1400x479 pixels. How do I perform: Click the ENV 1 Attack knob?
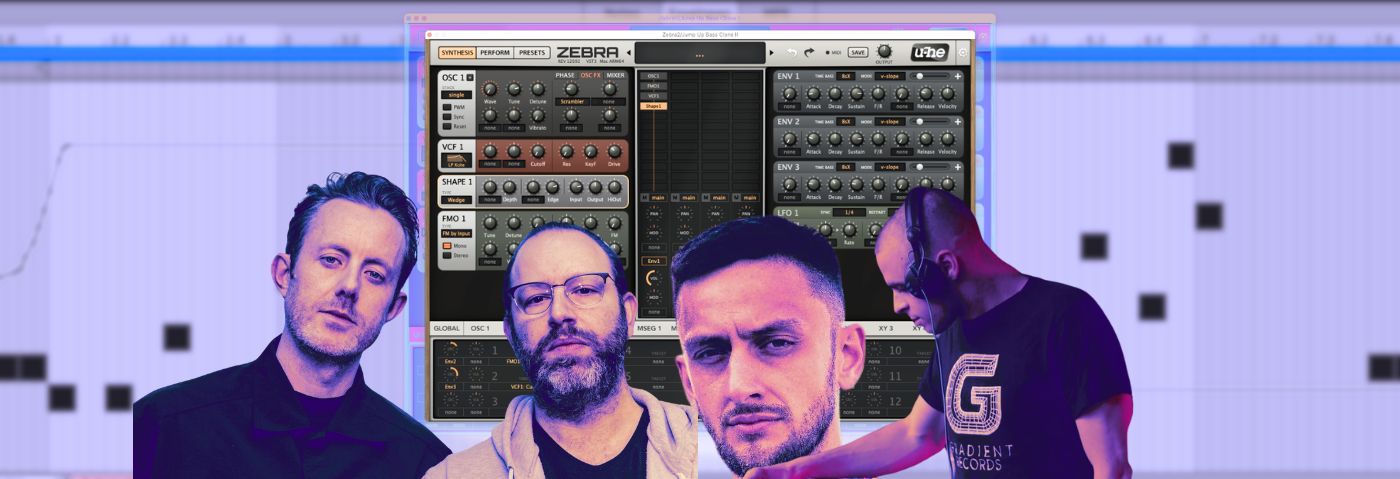tap(813, 93)
